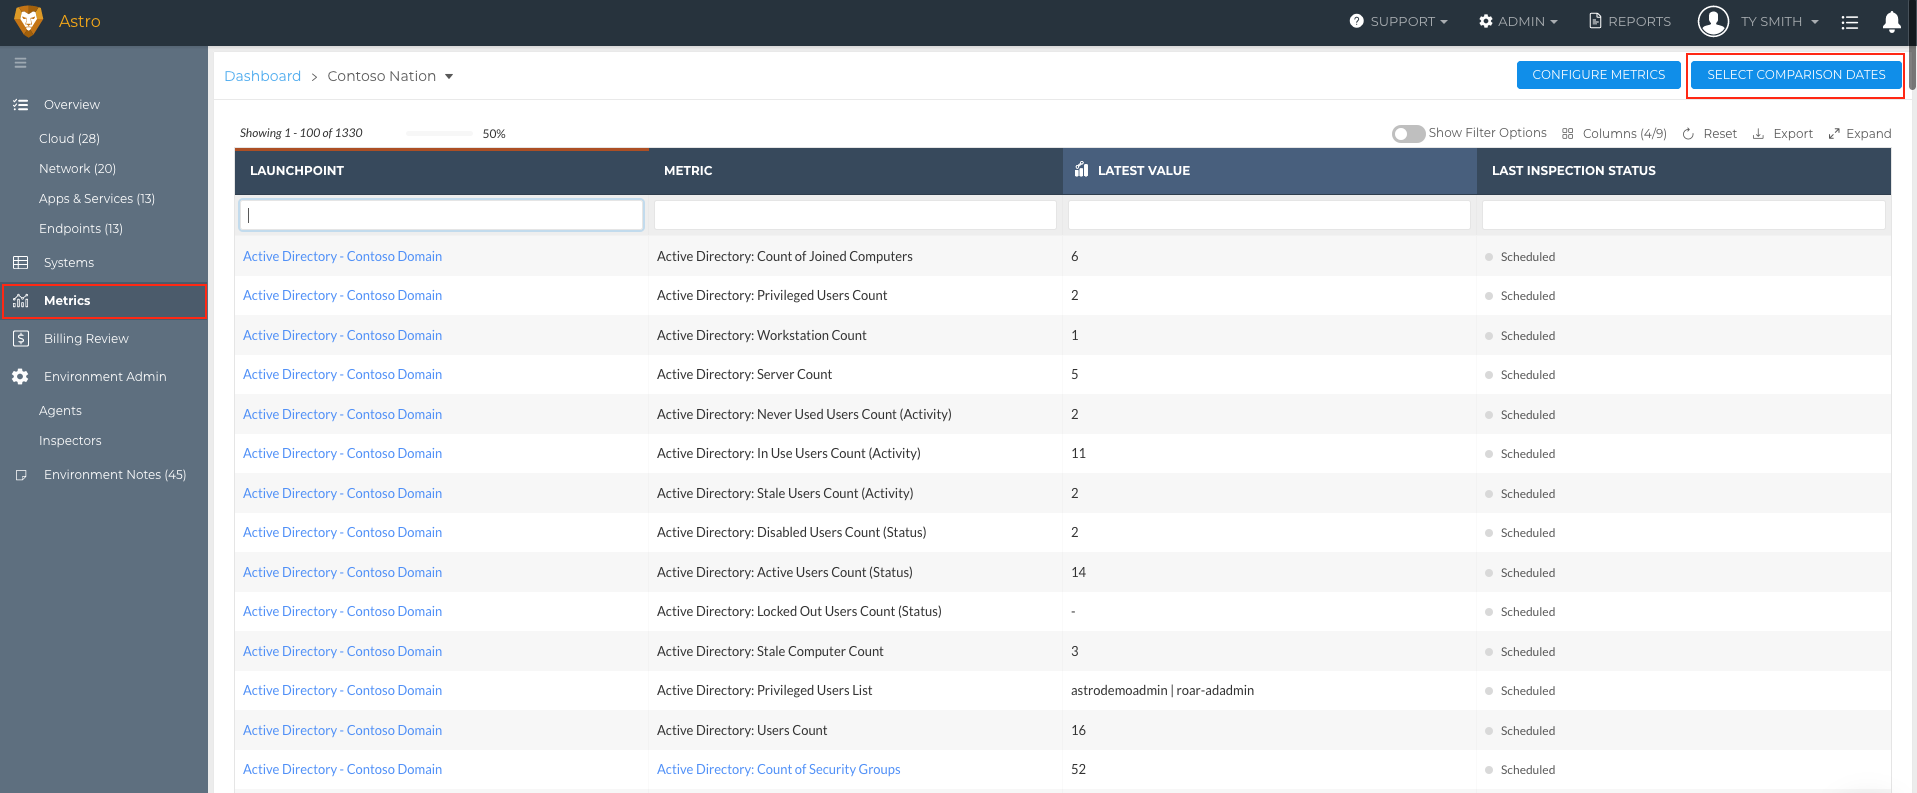
Task: Click the Environment Admin gear icon
Action: (x=20, y=377)
